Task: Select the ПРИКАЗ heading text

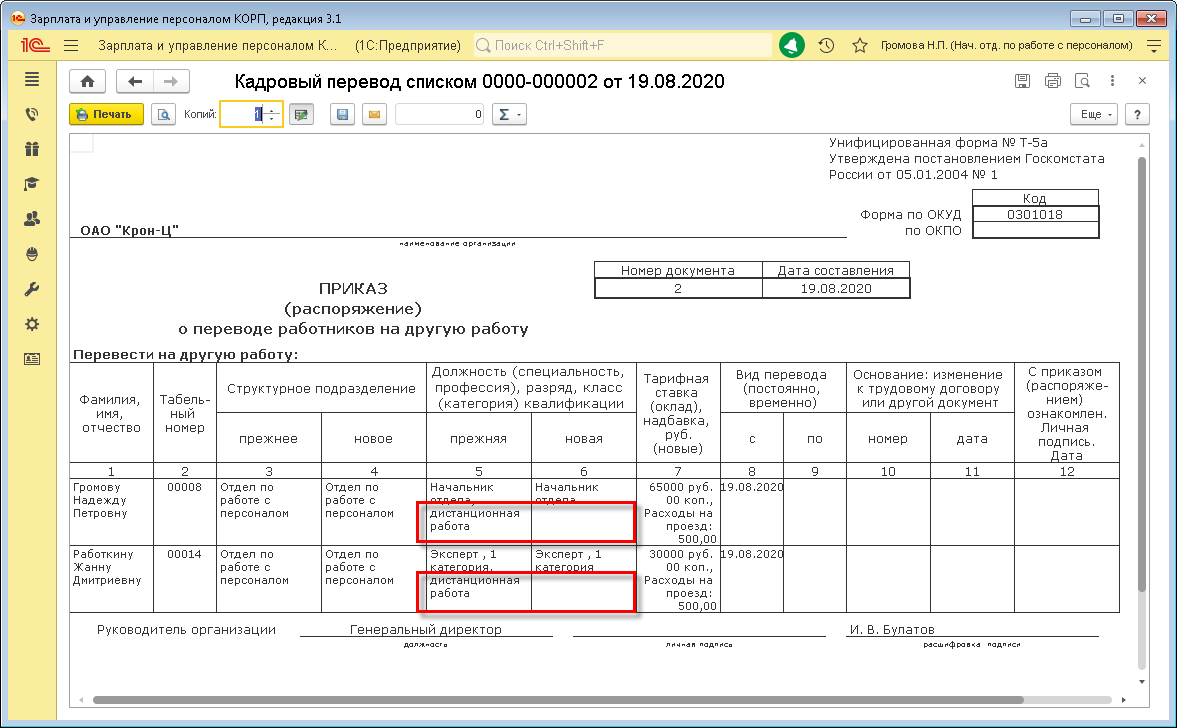Action: pos(353,289)
